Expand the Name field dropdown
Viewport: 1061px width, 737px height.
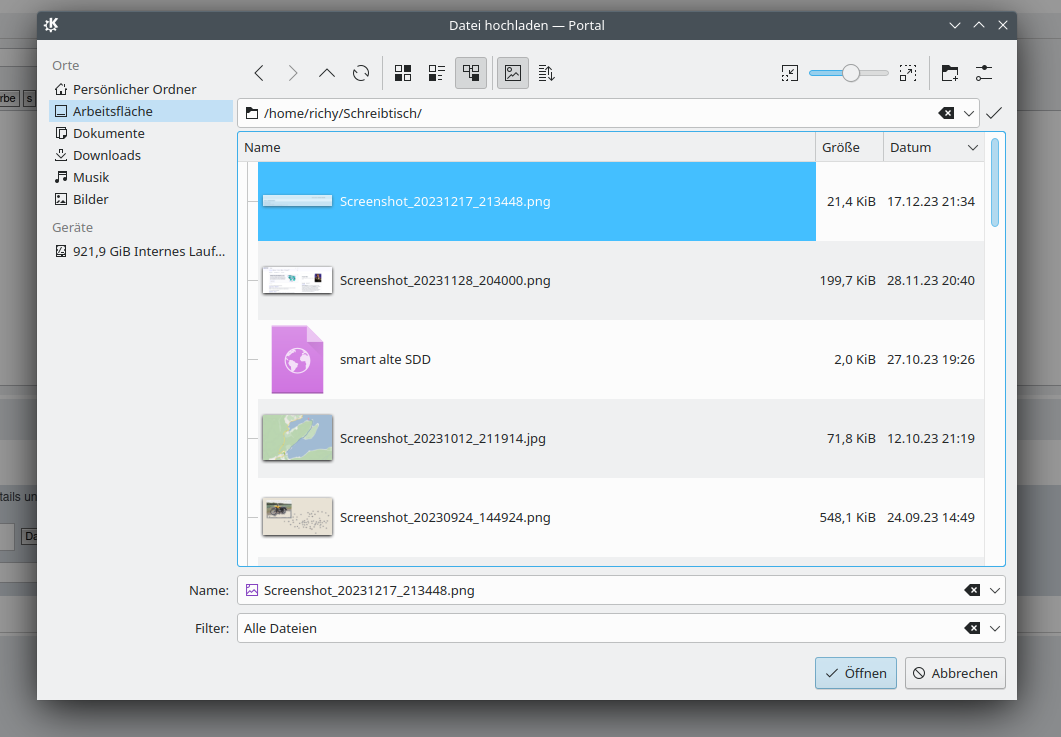point(994,590)
